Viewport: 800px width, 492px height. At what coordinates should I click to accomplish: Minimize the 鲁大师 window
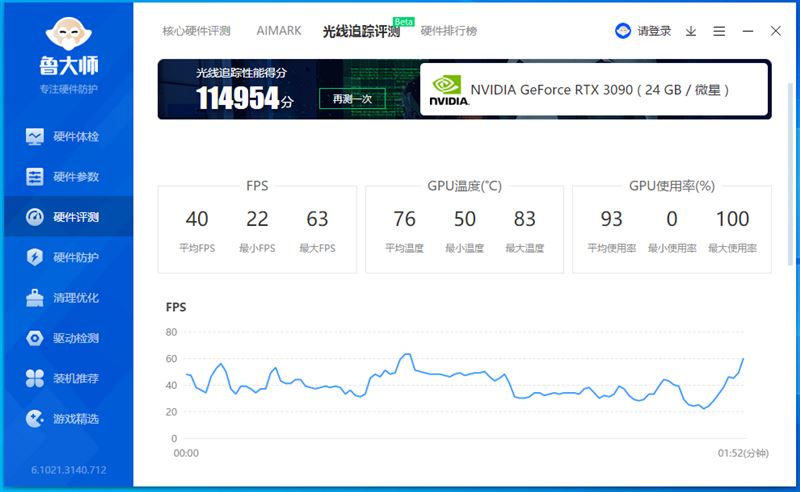point(748,31)
